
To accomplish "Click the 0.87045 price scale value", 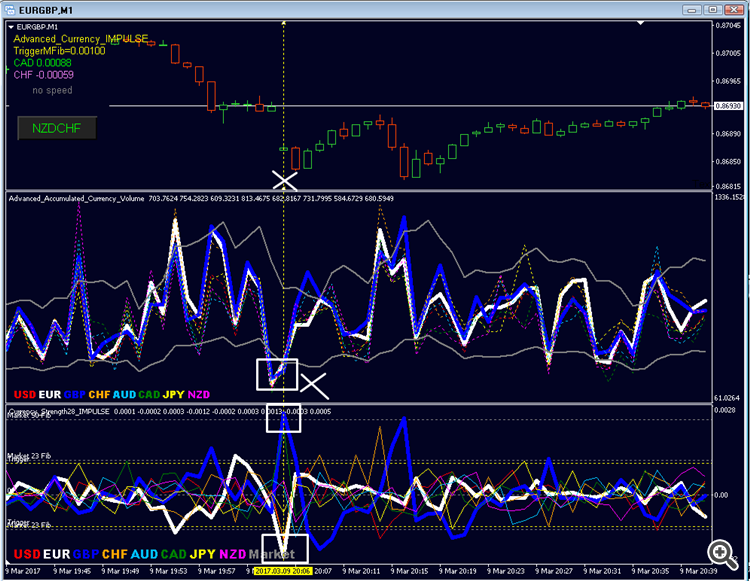I will coord(728,25).
